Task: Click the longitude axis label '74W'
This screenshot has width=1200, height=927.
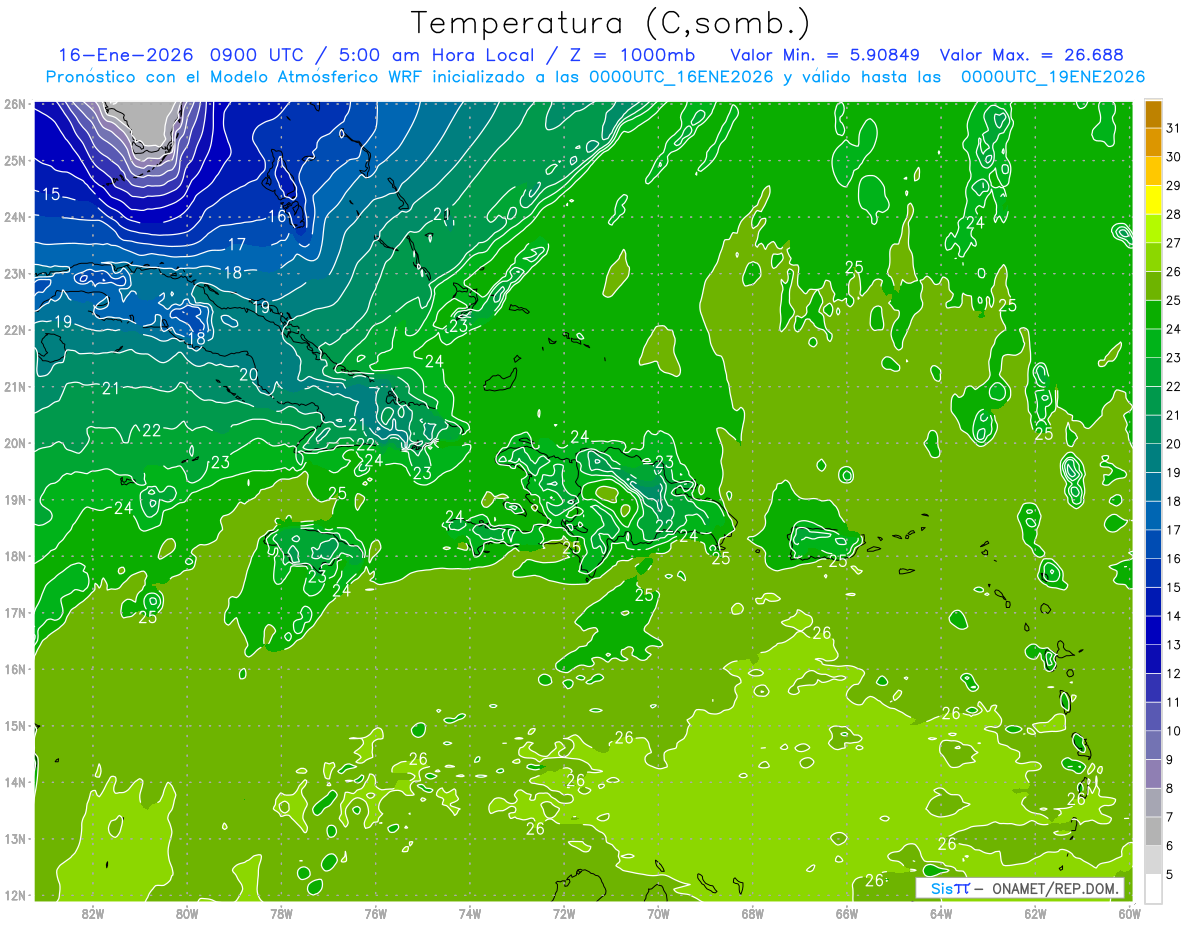Action: click(x=469, y=913)
